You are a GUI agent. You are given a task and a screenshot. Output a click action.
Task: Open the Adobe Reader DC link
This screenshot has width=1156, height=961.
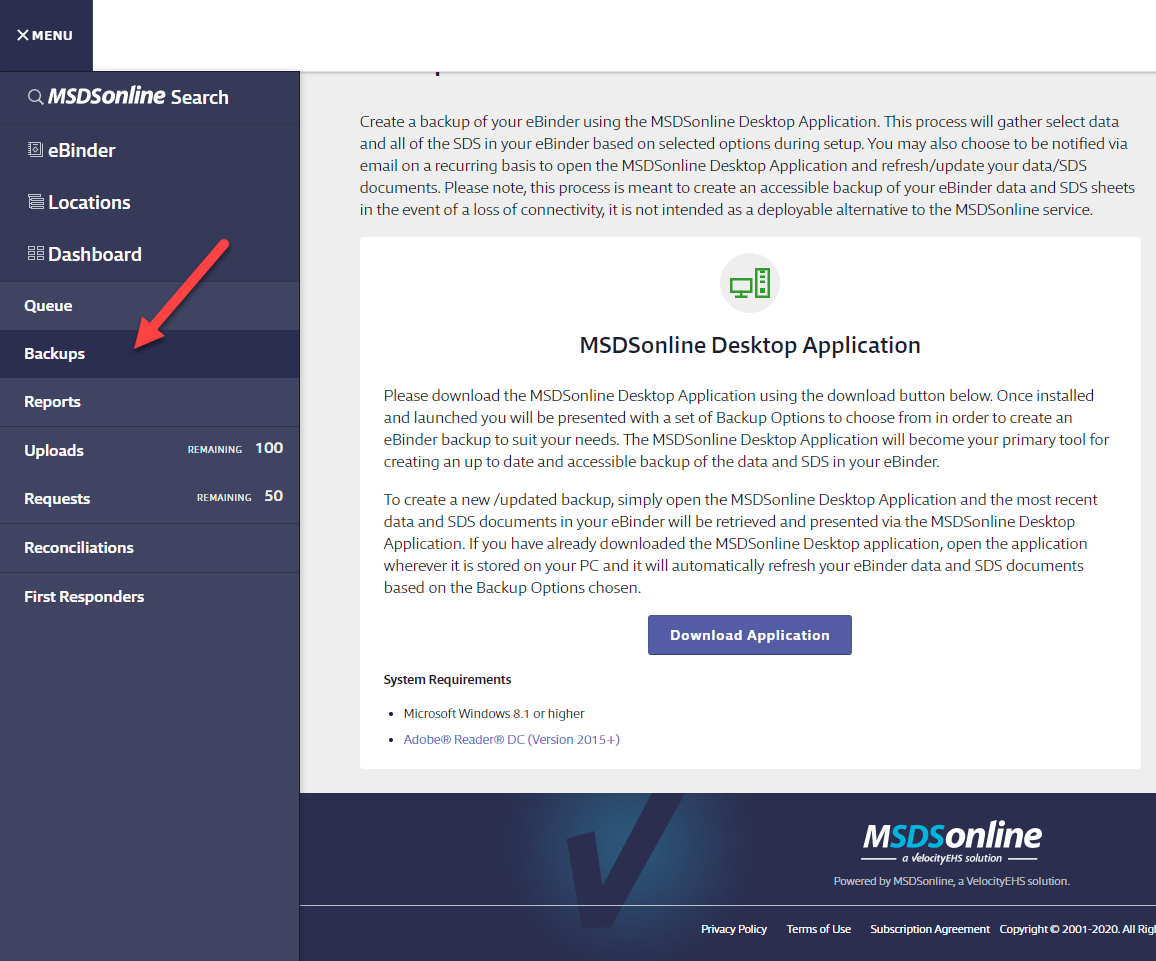pyautogui.click(x=512, y=739)
